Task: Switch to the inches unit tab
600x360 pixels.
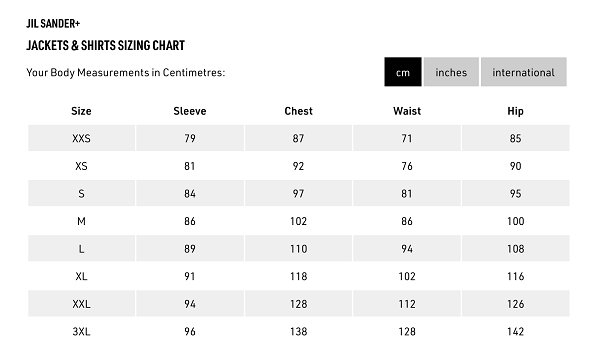Action: (451, 72)
